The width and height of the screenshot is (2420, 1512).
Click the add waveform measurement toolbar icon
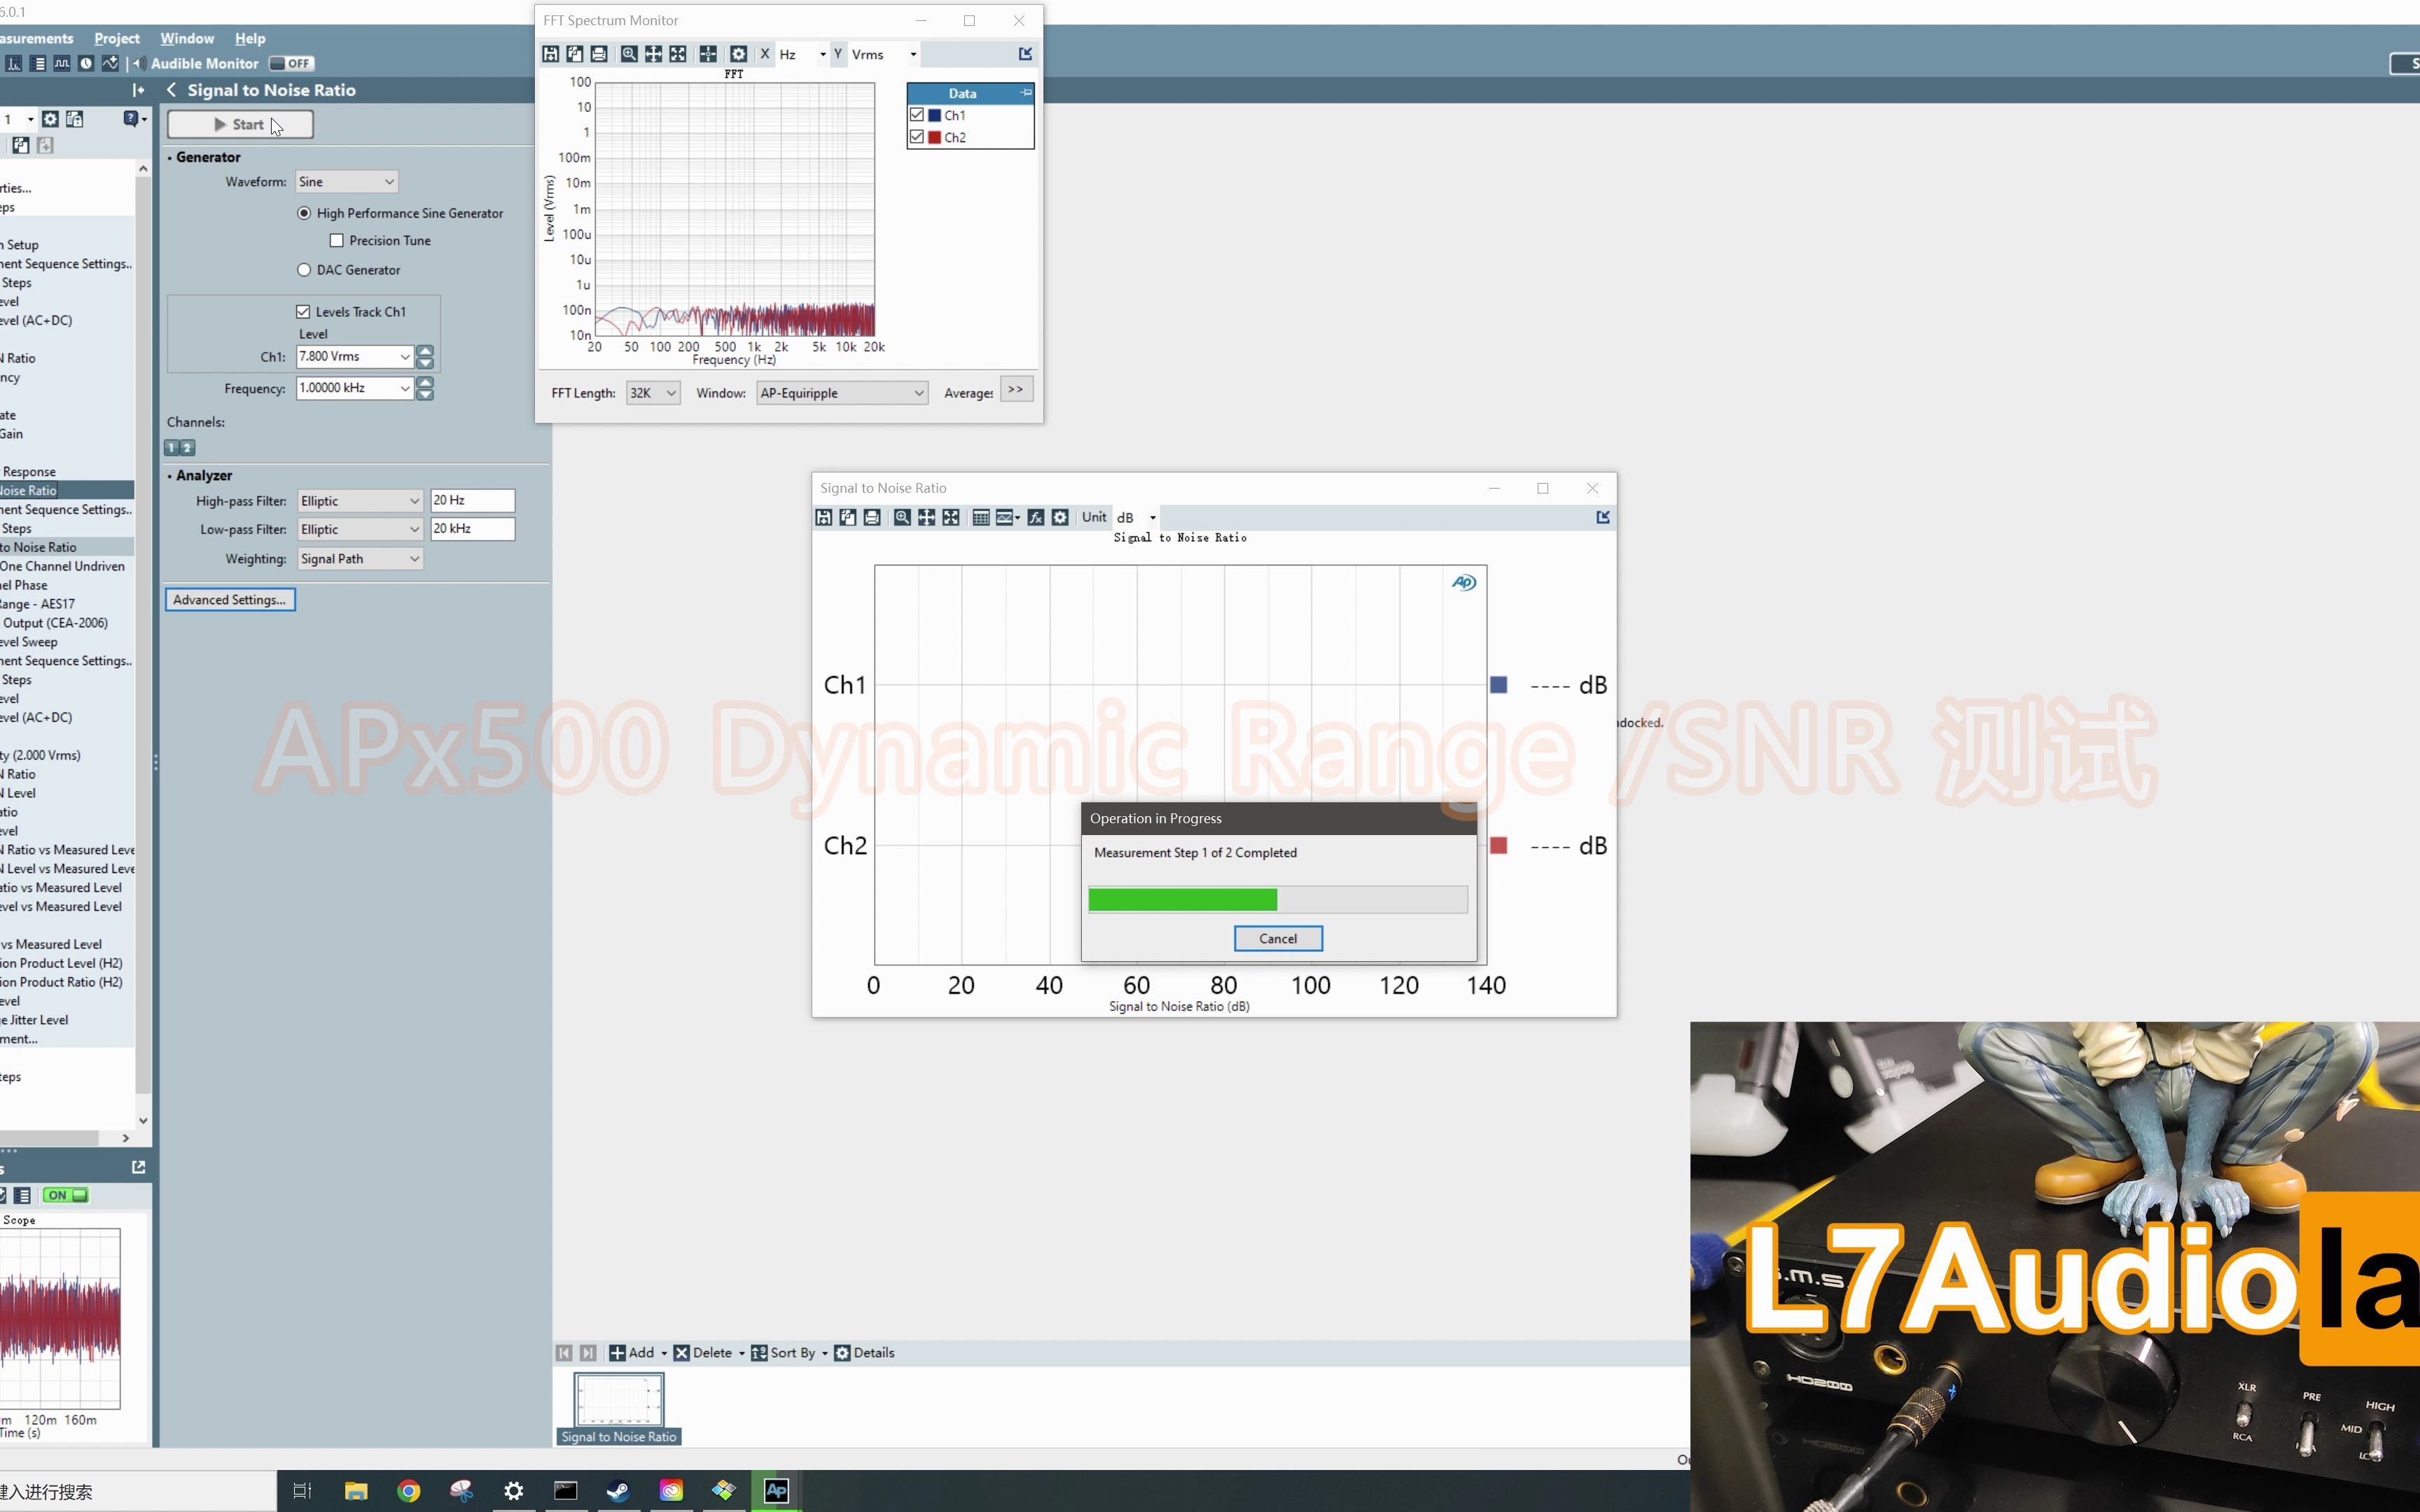110,63
